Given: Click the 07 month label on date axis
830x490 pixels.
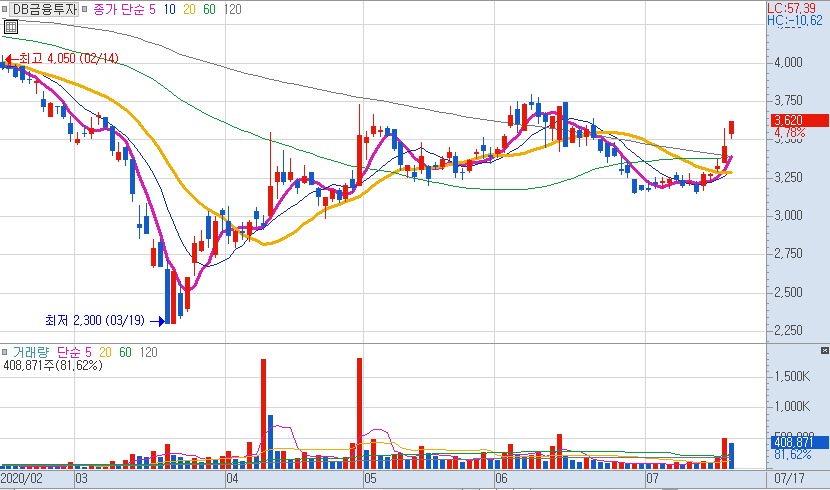Looking at the screenshot, I should coord(652,479).
